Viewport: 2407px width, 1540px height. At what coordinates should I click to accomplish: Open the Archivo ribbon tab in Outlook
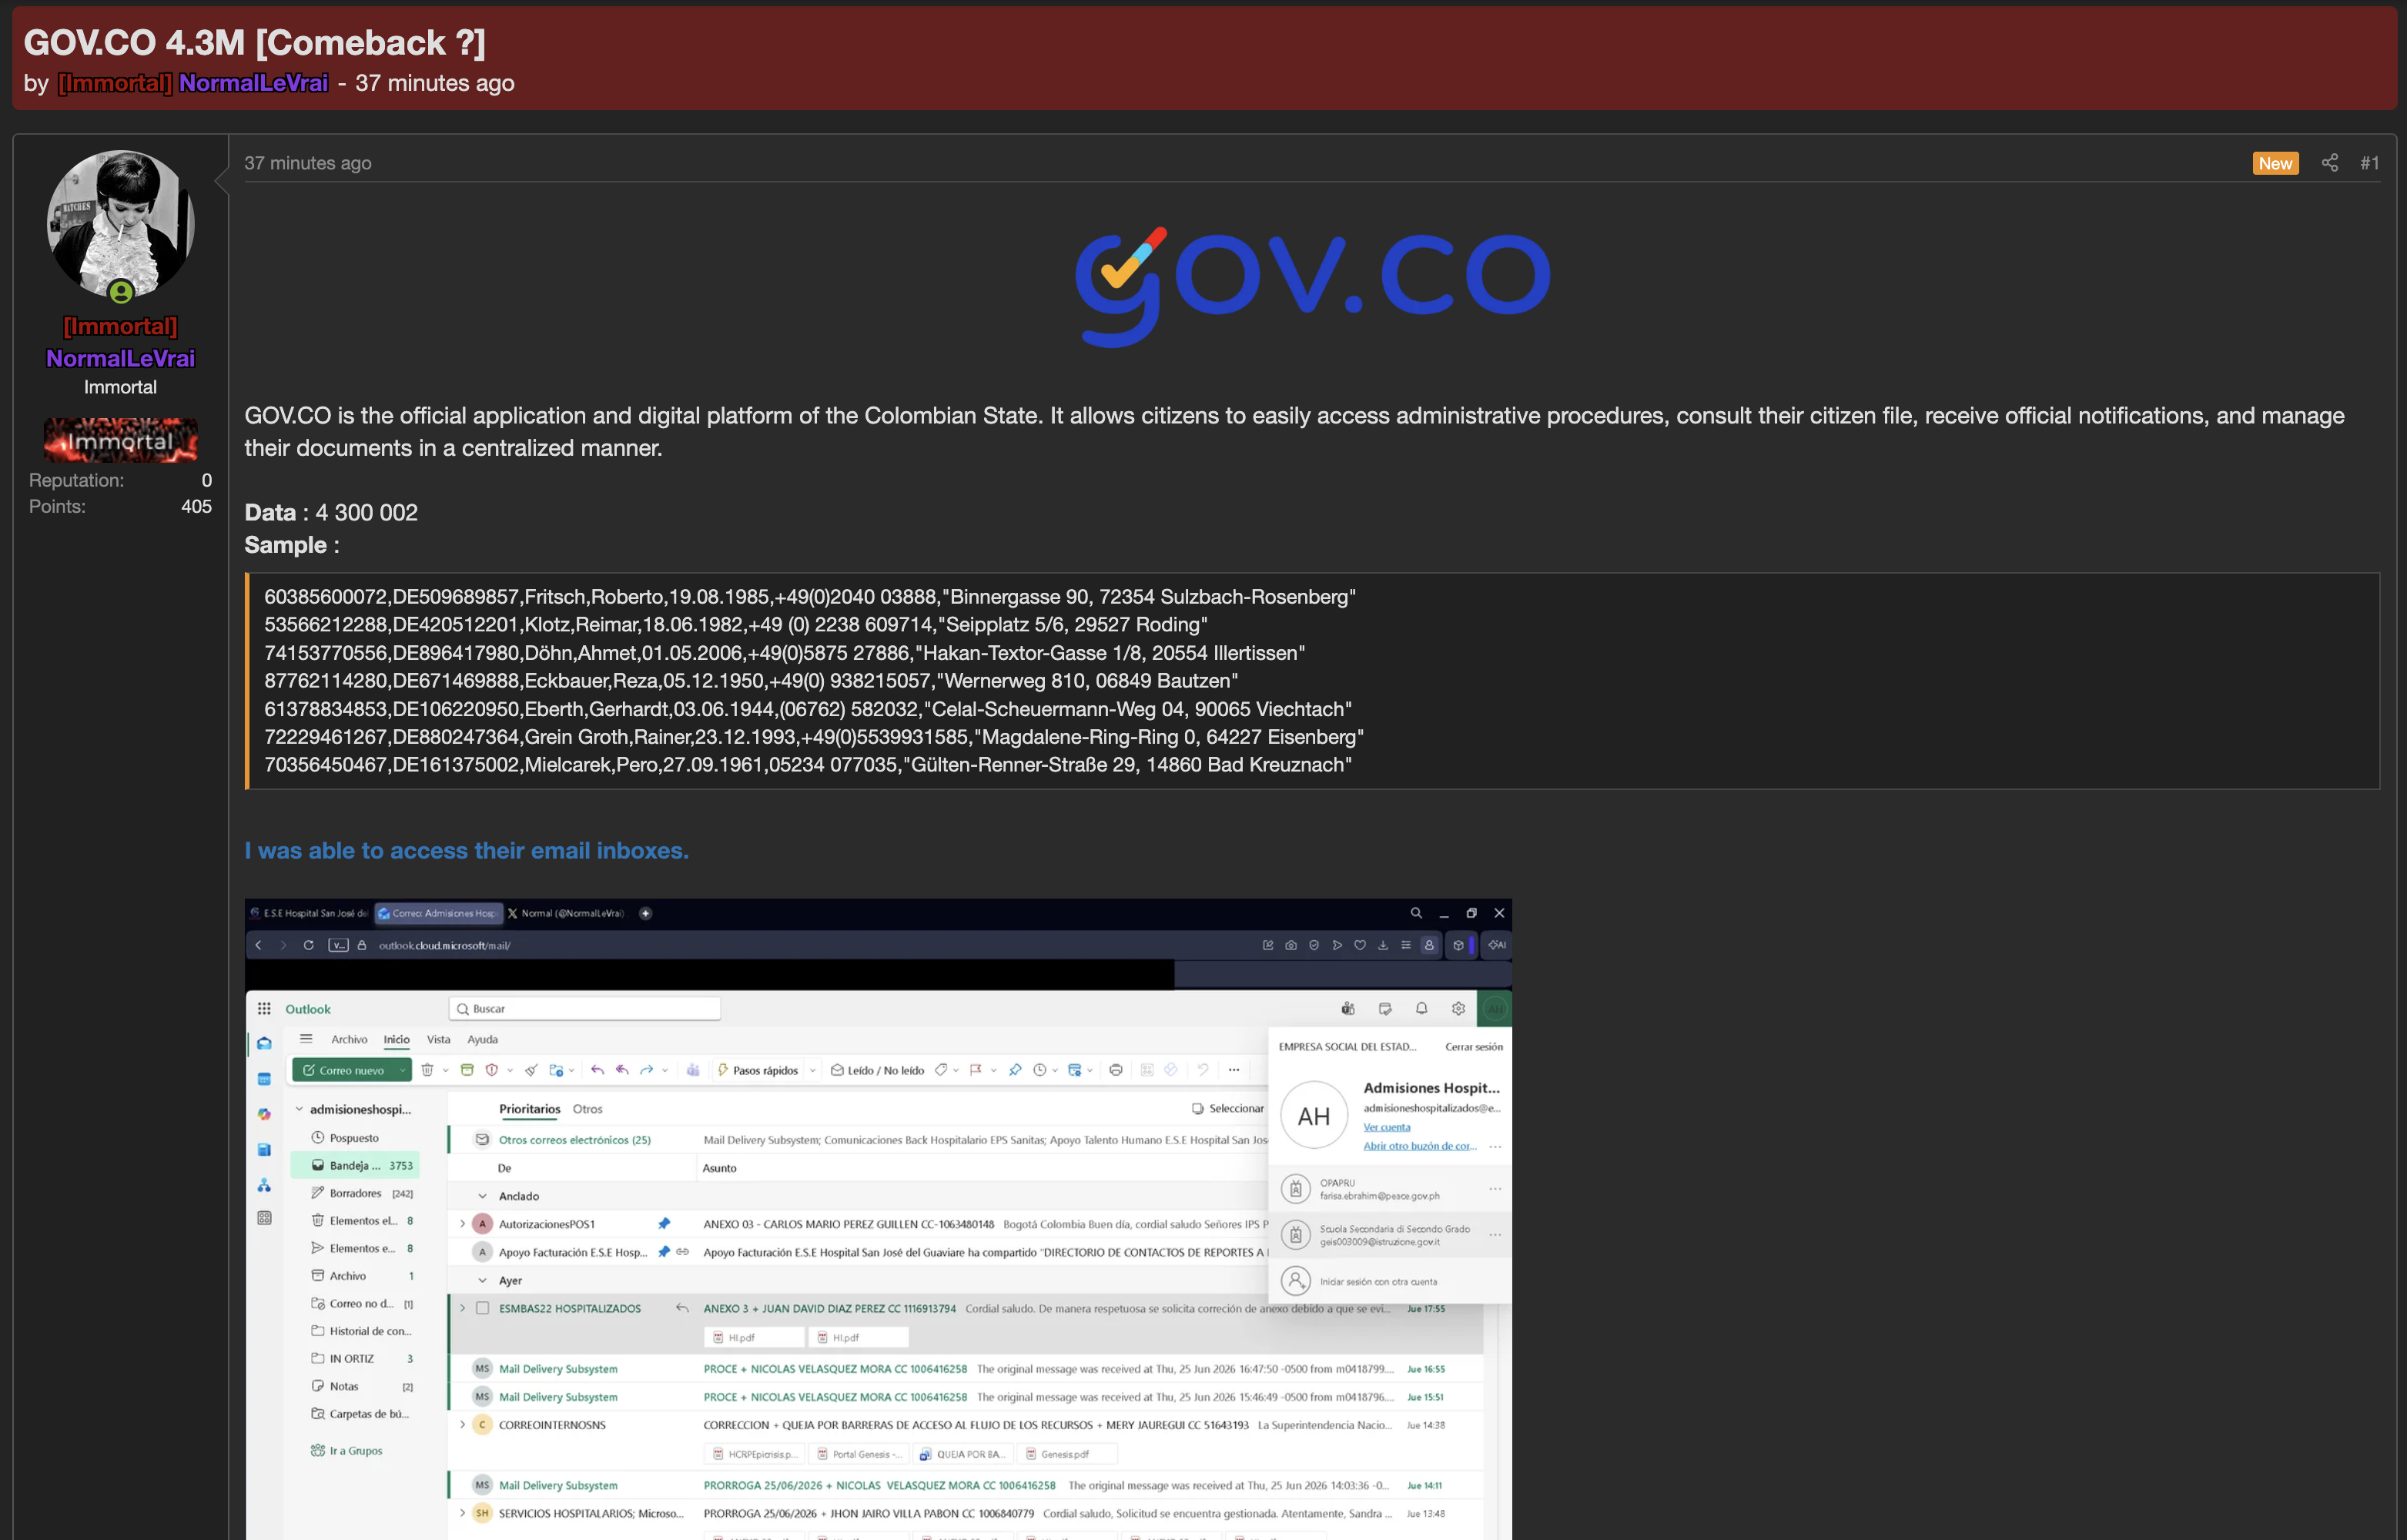click(x=349, y=1039)
